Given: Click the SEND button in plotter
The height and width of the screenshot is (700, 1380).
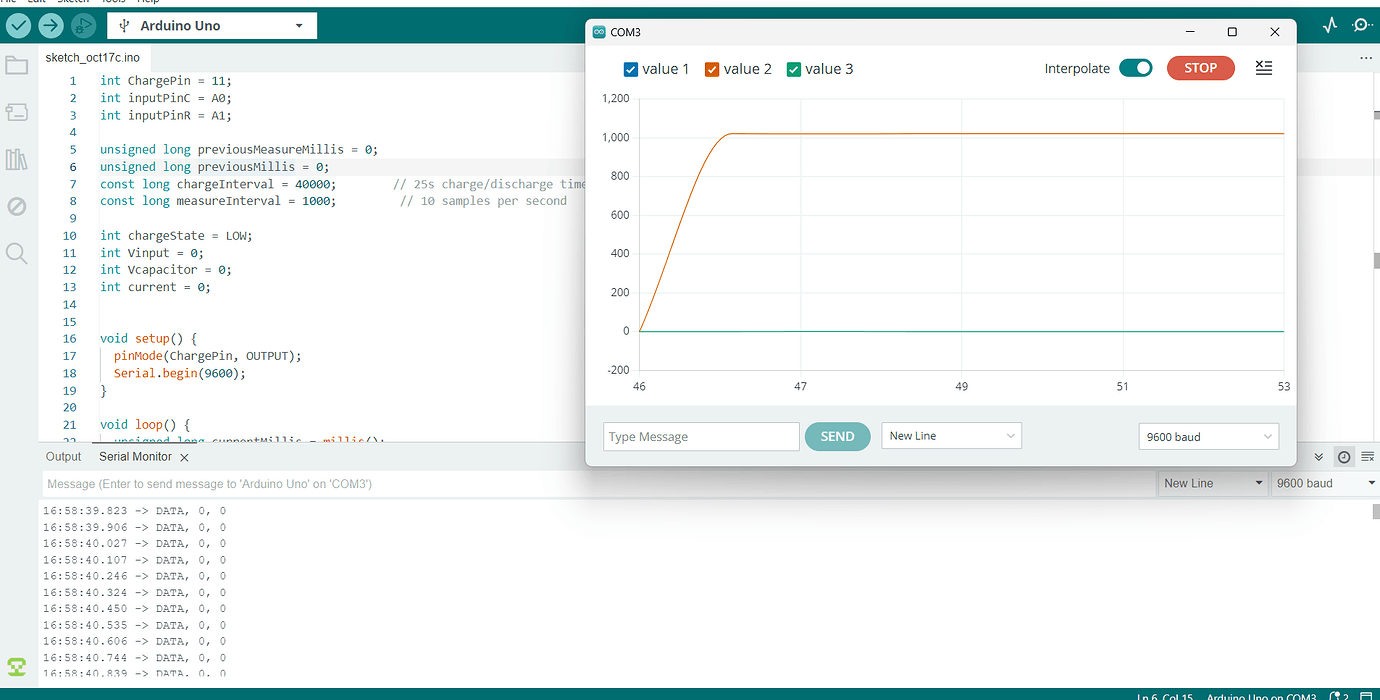Looking at the screenshot, I should pyautogui.click(x=837, y=436).
